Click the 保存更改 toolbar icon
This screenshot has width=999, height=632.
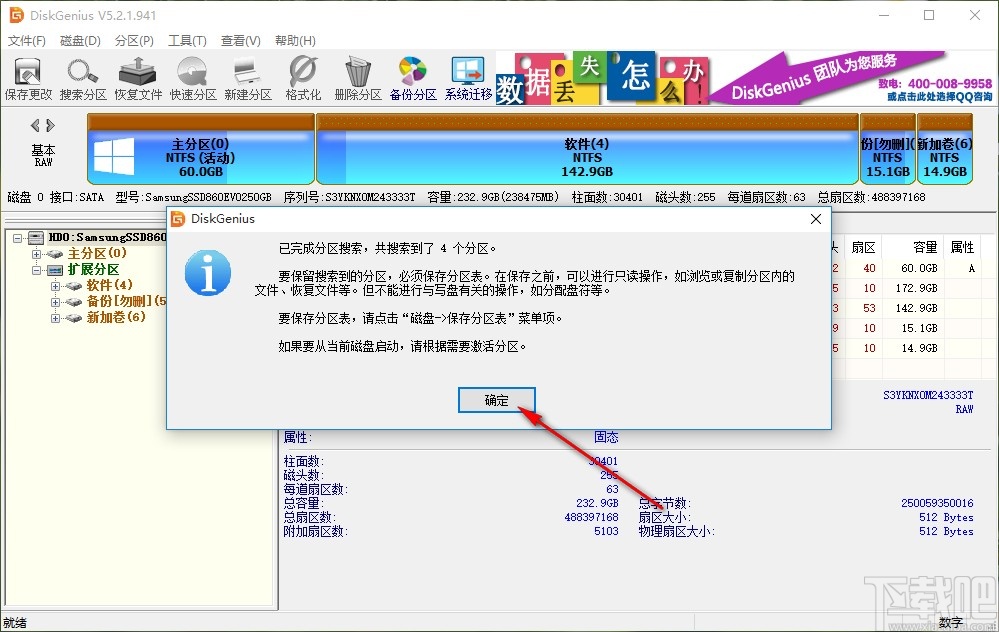(28, 79)
